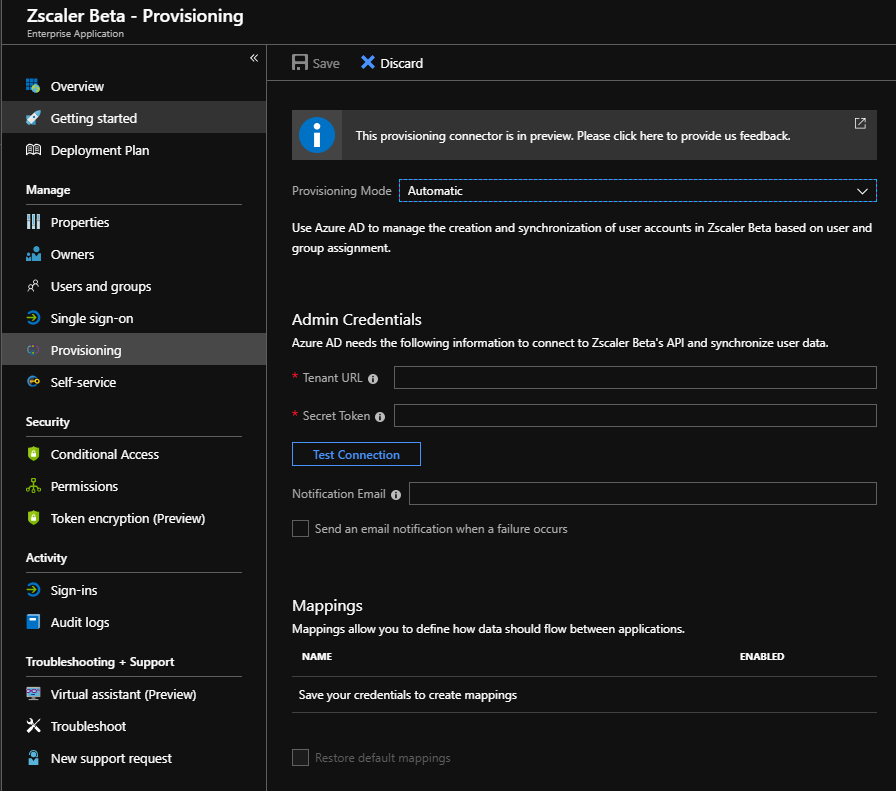Click the Discard X icon
The height and width of the screenshot is (791, 896).
point(368,63)
